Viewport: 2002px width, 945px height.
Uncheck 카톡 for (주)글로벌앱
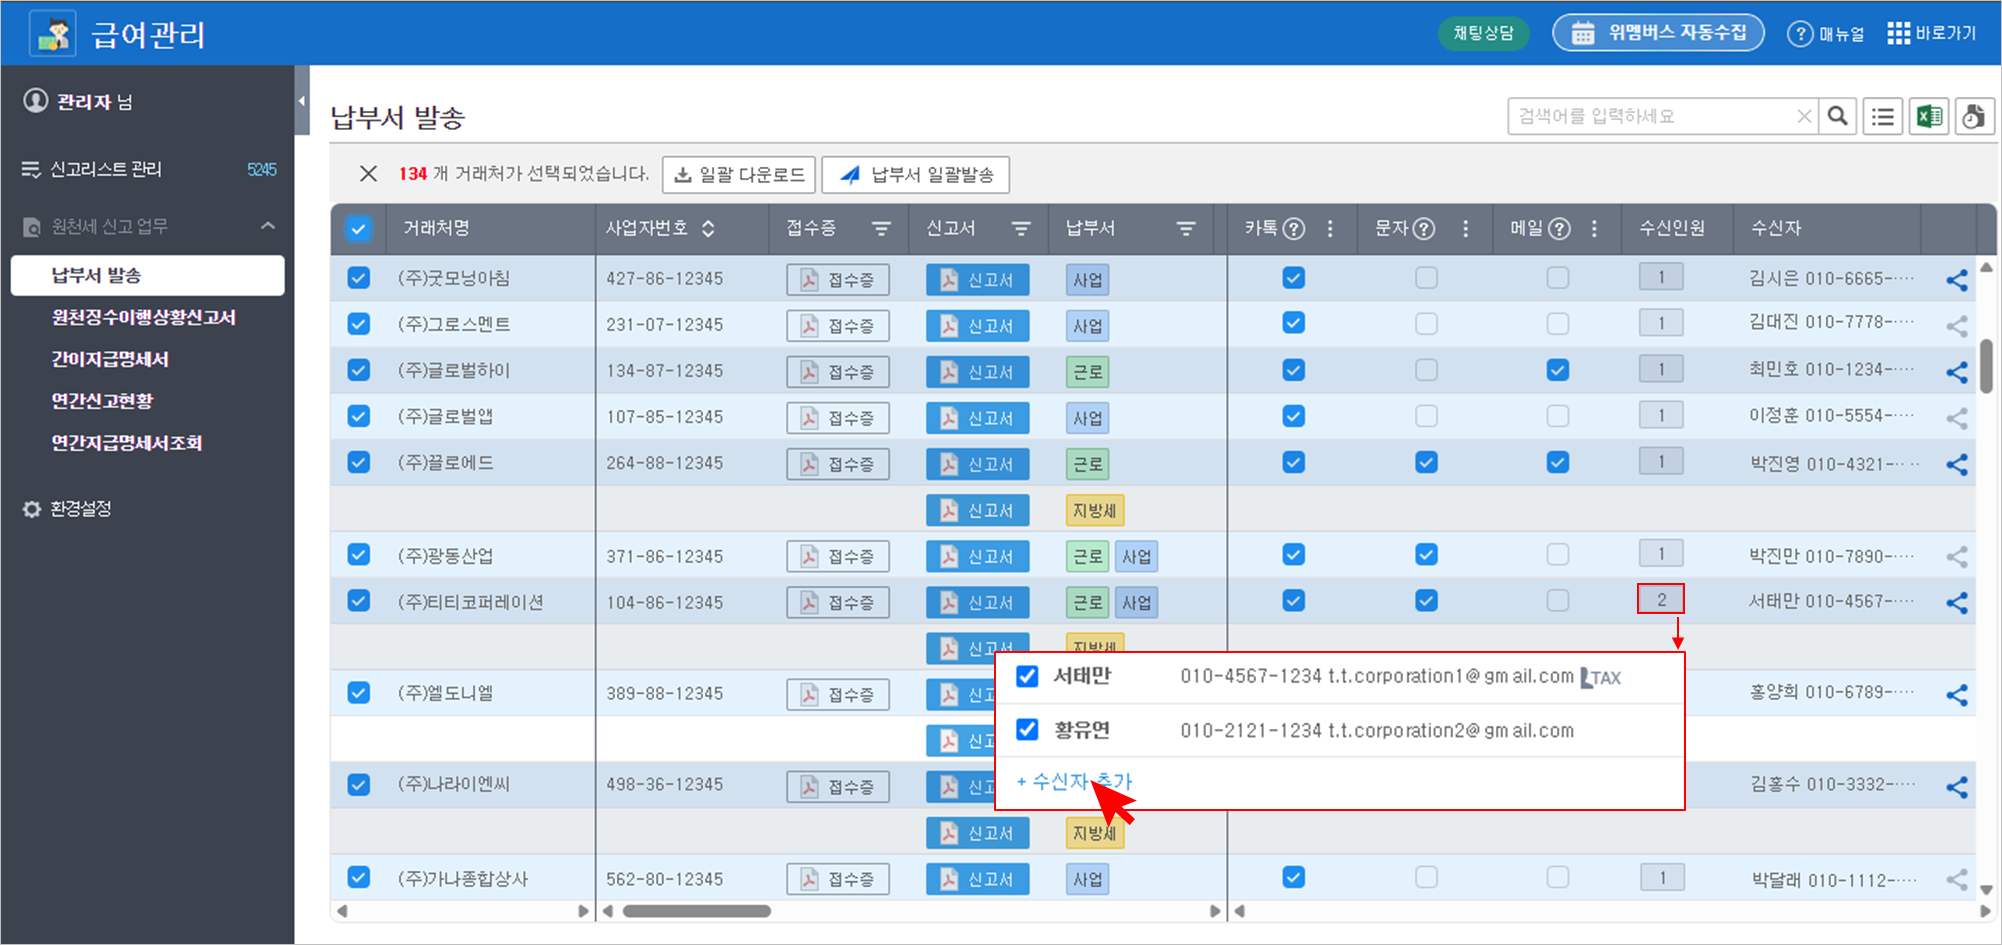(x=1294, y=416)
